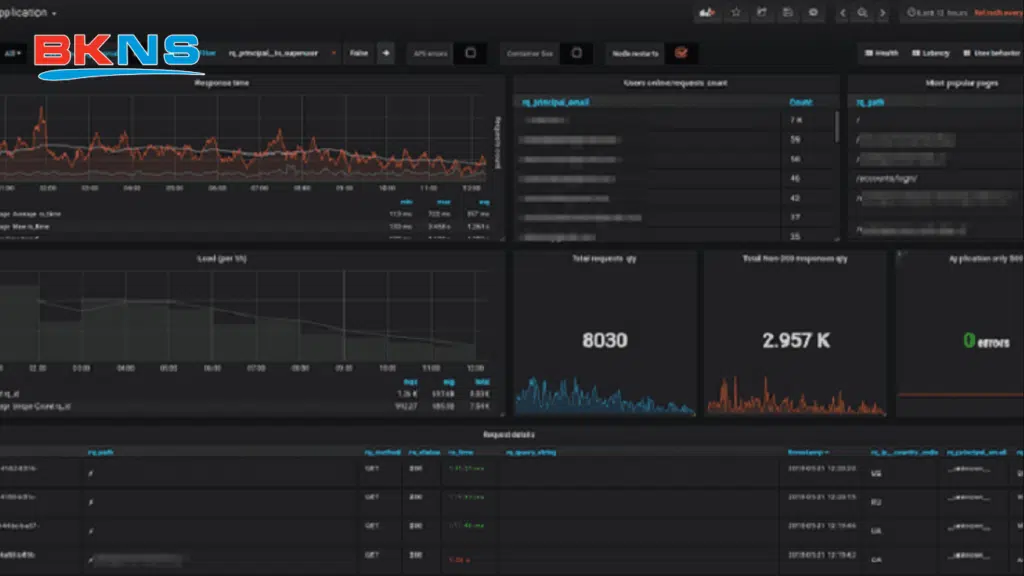
Task: Toggle the Container Size checkbox
Action: point(576,53)
